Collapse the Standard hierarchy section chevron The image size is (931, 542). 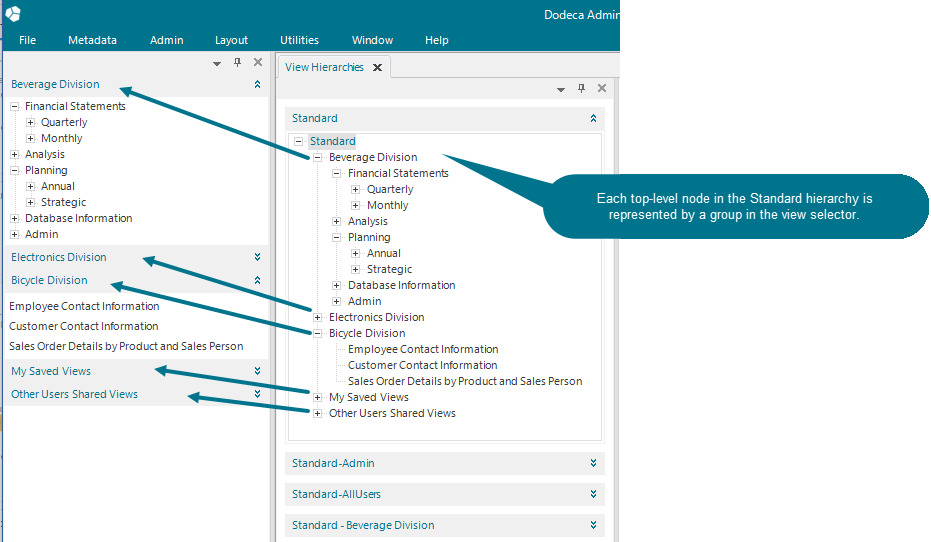click(x=593, y=118)
